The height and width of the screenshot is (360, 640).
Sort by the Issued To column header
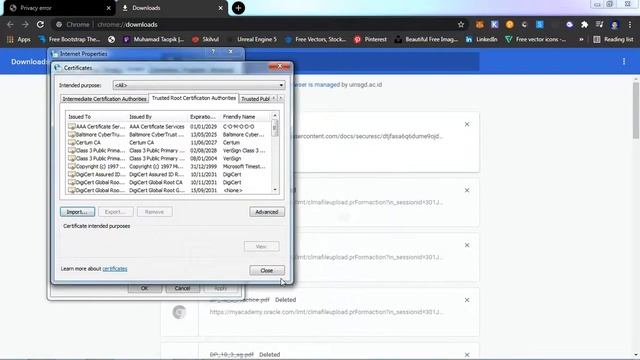click(x=96, y=117)
